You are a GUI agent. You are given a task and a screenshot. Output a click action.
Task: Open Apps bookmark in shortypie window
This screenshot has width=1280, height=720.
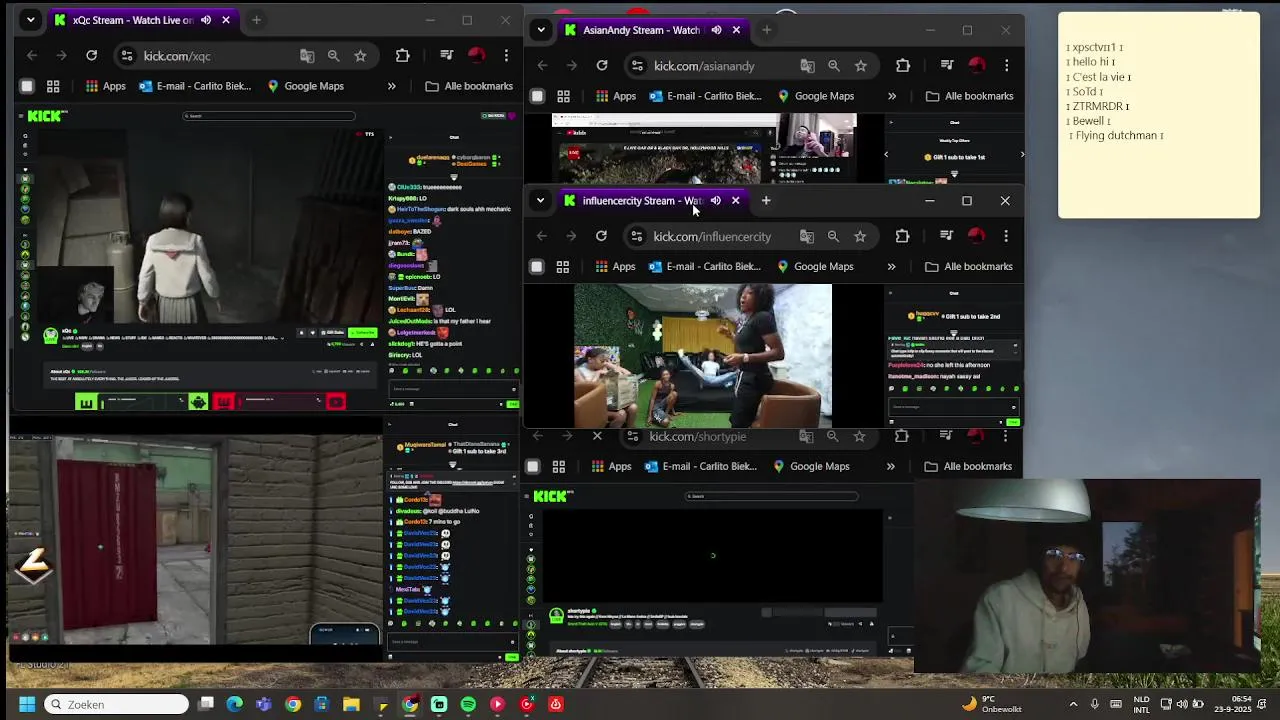tap(611, 466)
